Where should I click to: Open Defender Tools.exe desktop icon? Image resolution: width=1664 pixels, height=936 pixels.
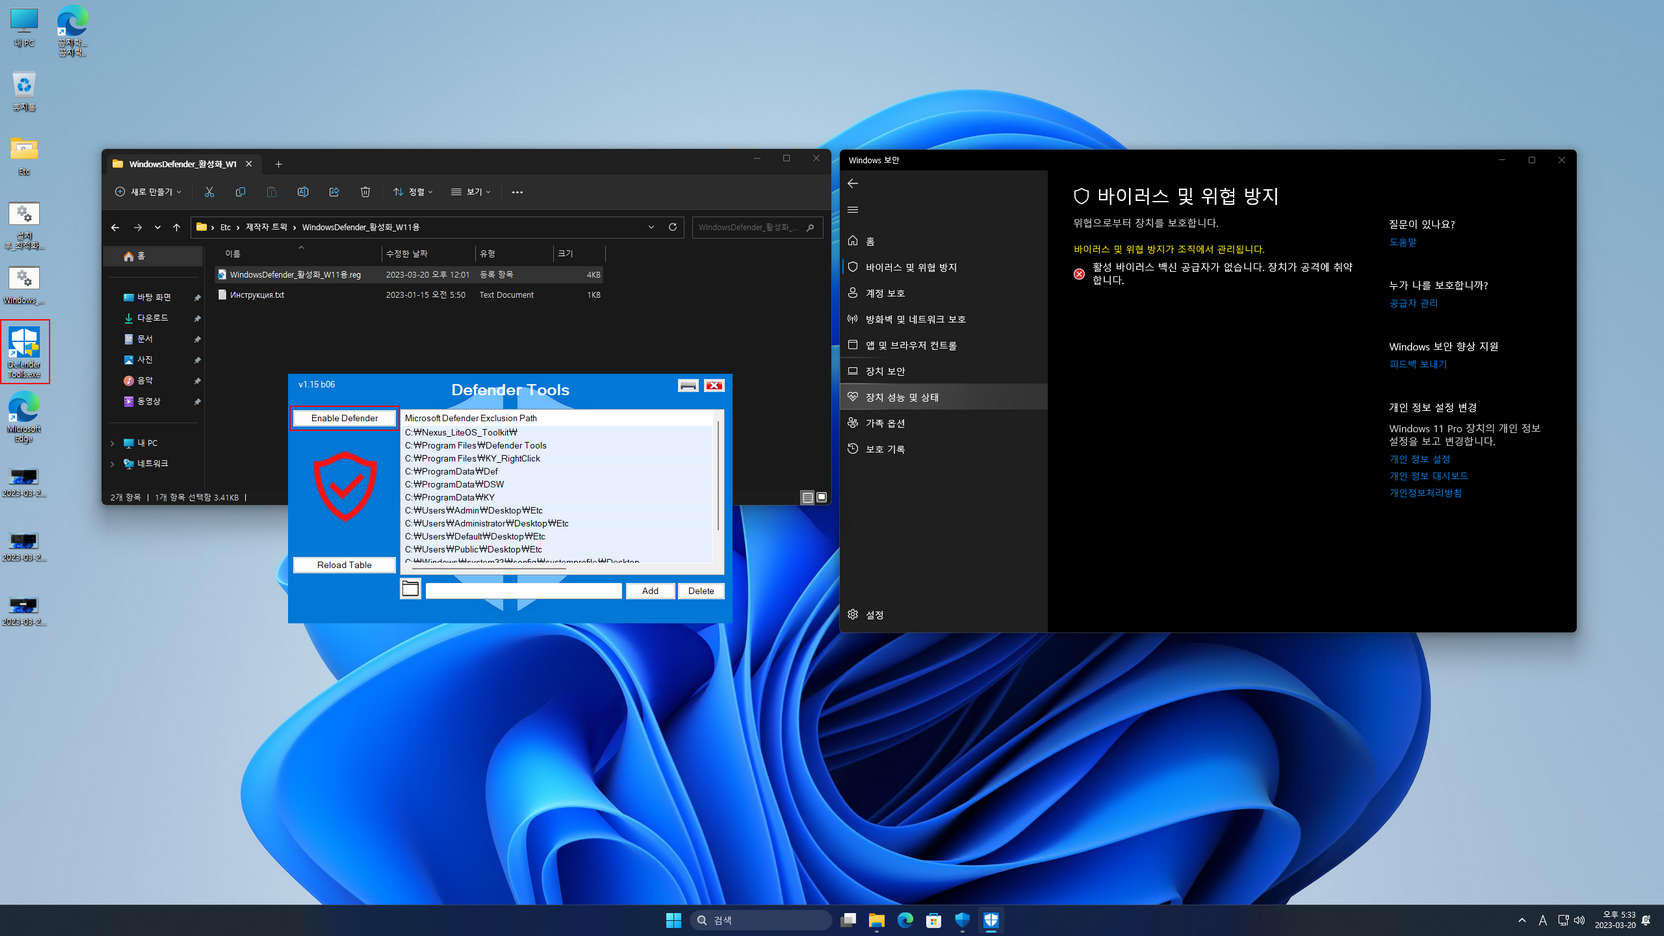(x=24, y=352)
